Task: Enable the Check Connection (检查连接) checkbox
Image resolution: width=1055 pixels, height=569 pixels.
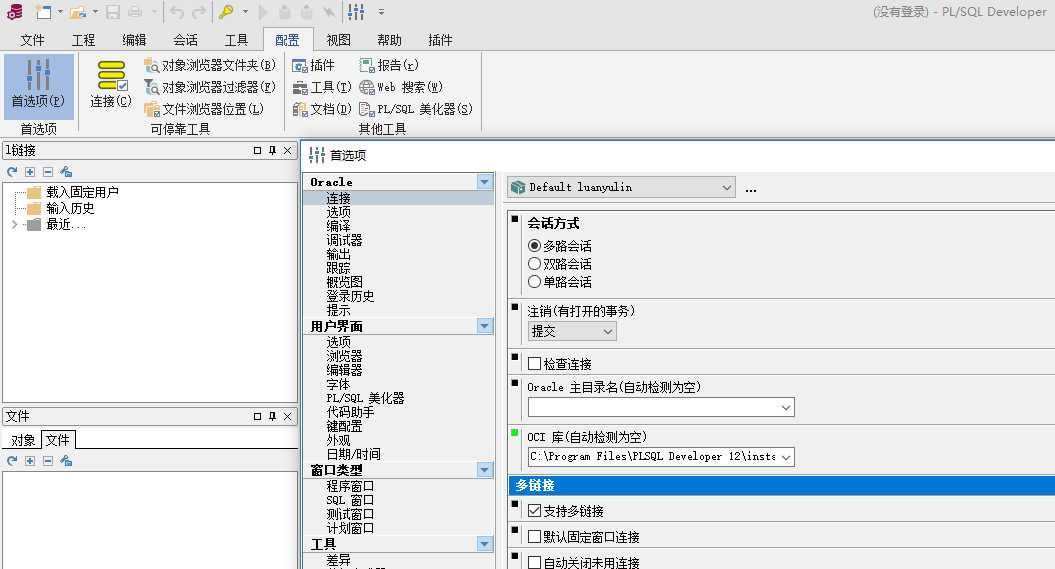Action: point(535,364)
